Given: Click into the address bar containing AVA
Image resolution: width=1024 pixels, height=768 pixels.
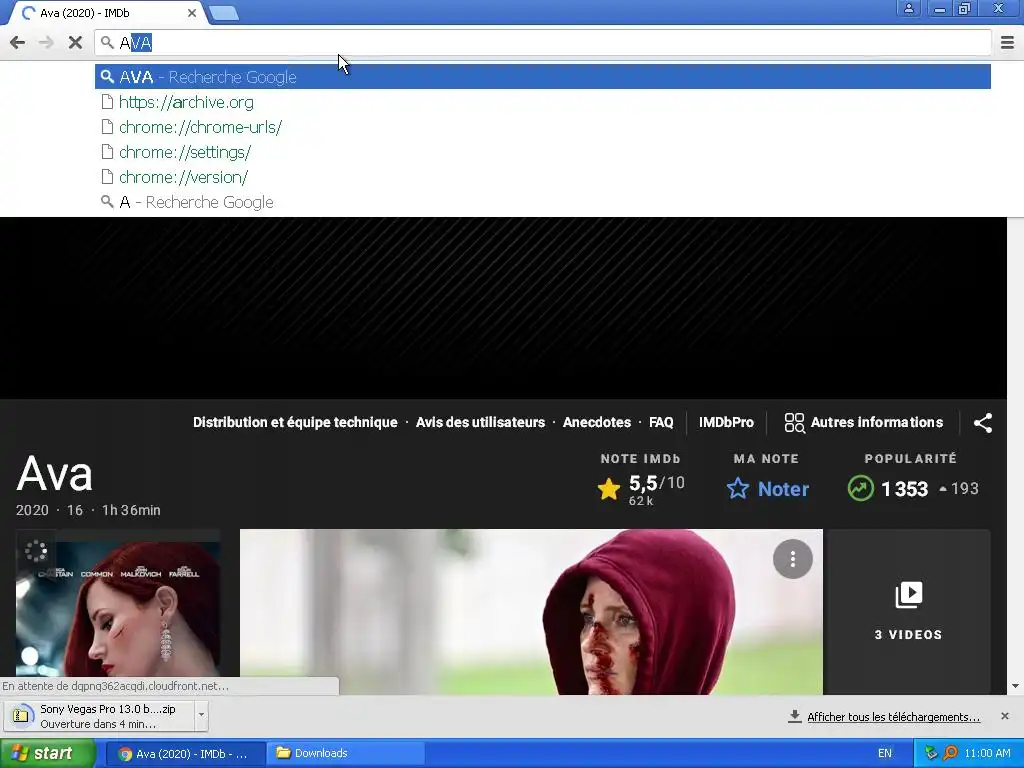Looking at the screenshot, I should click(543, 43).
